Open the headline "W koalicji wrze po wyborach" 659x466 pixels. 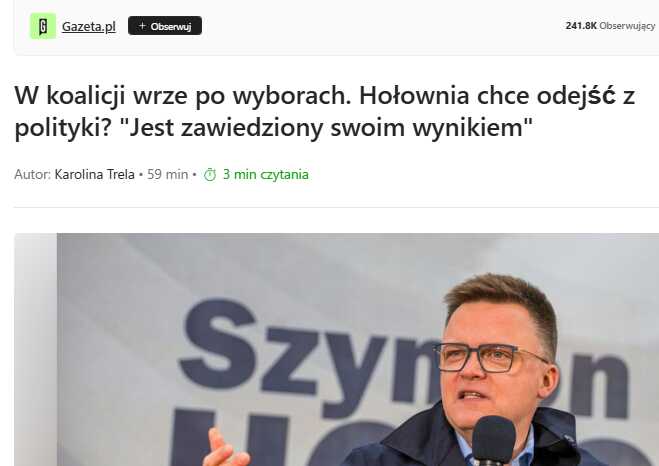pyautogui.click(x=182, y=96)
